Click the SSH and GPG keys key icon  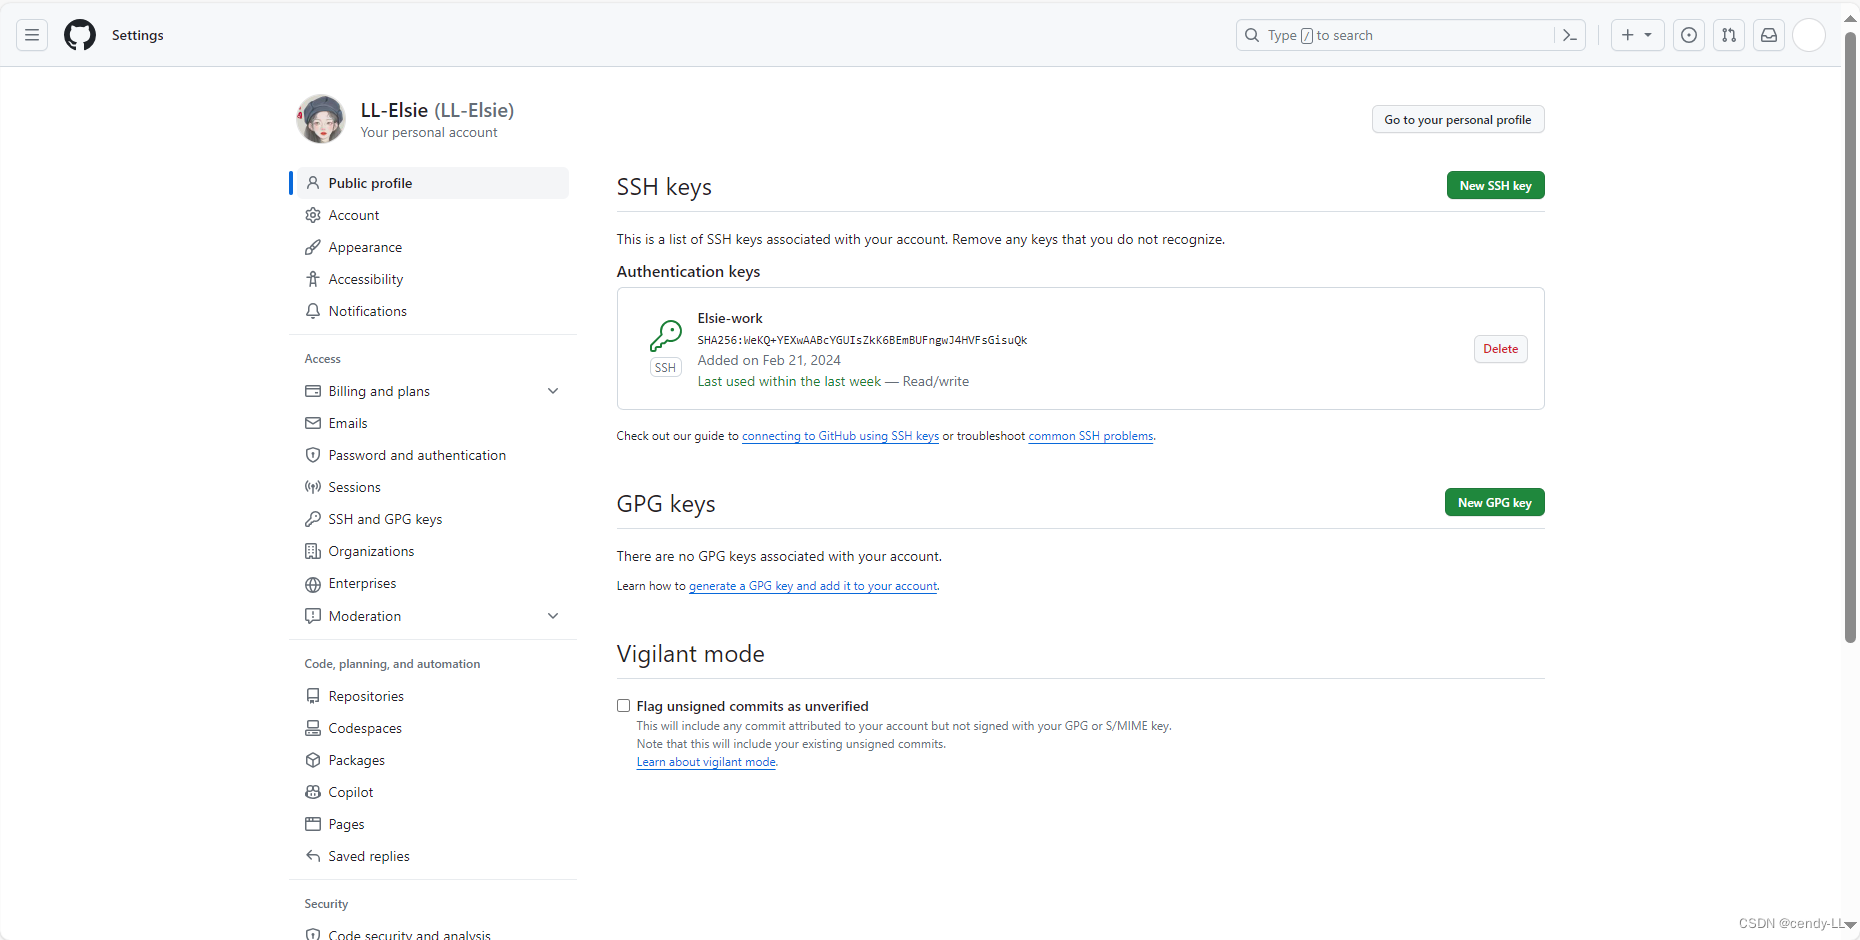[313, 519]
